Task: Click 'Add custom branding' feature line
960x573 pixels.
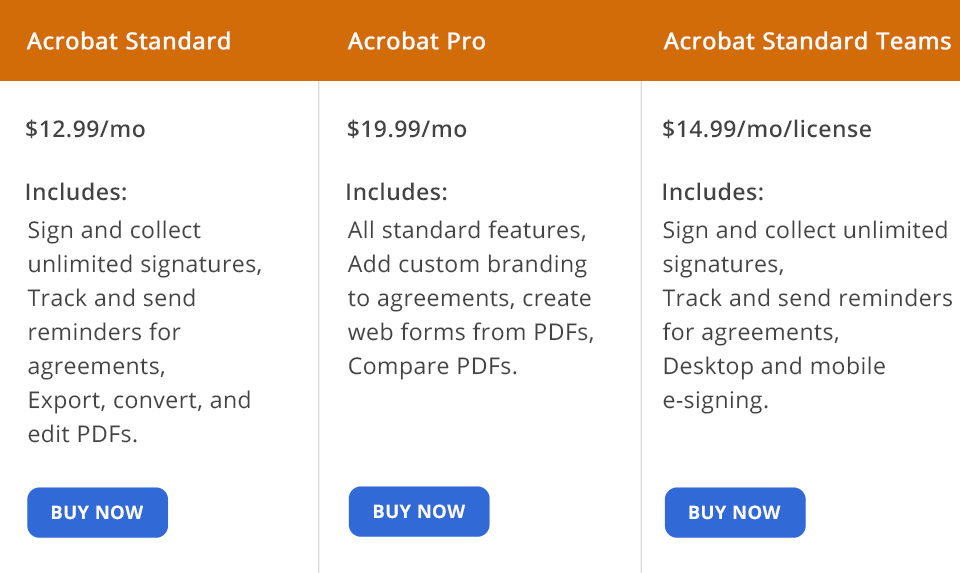Action: [x=467, y=265]
